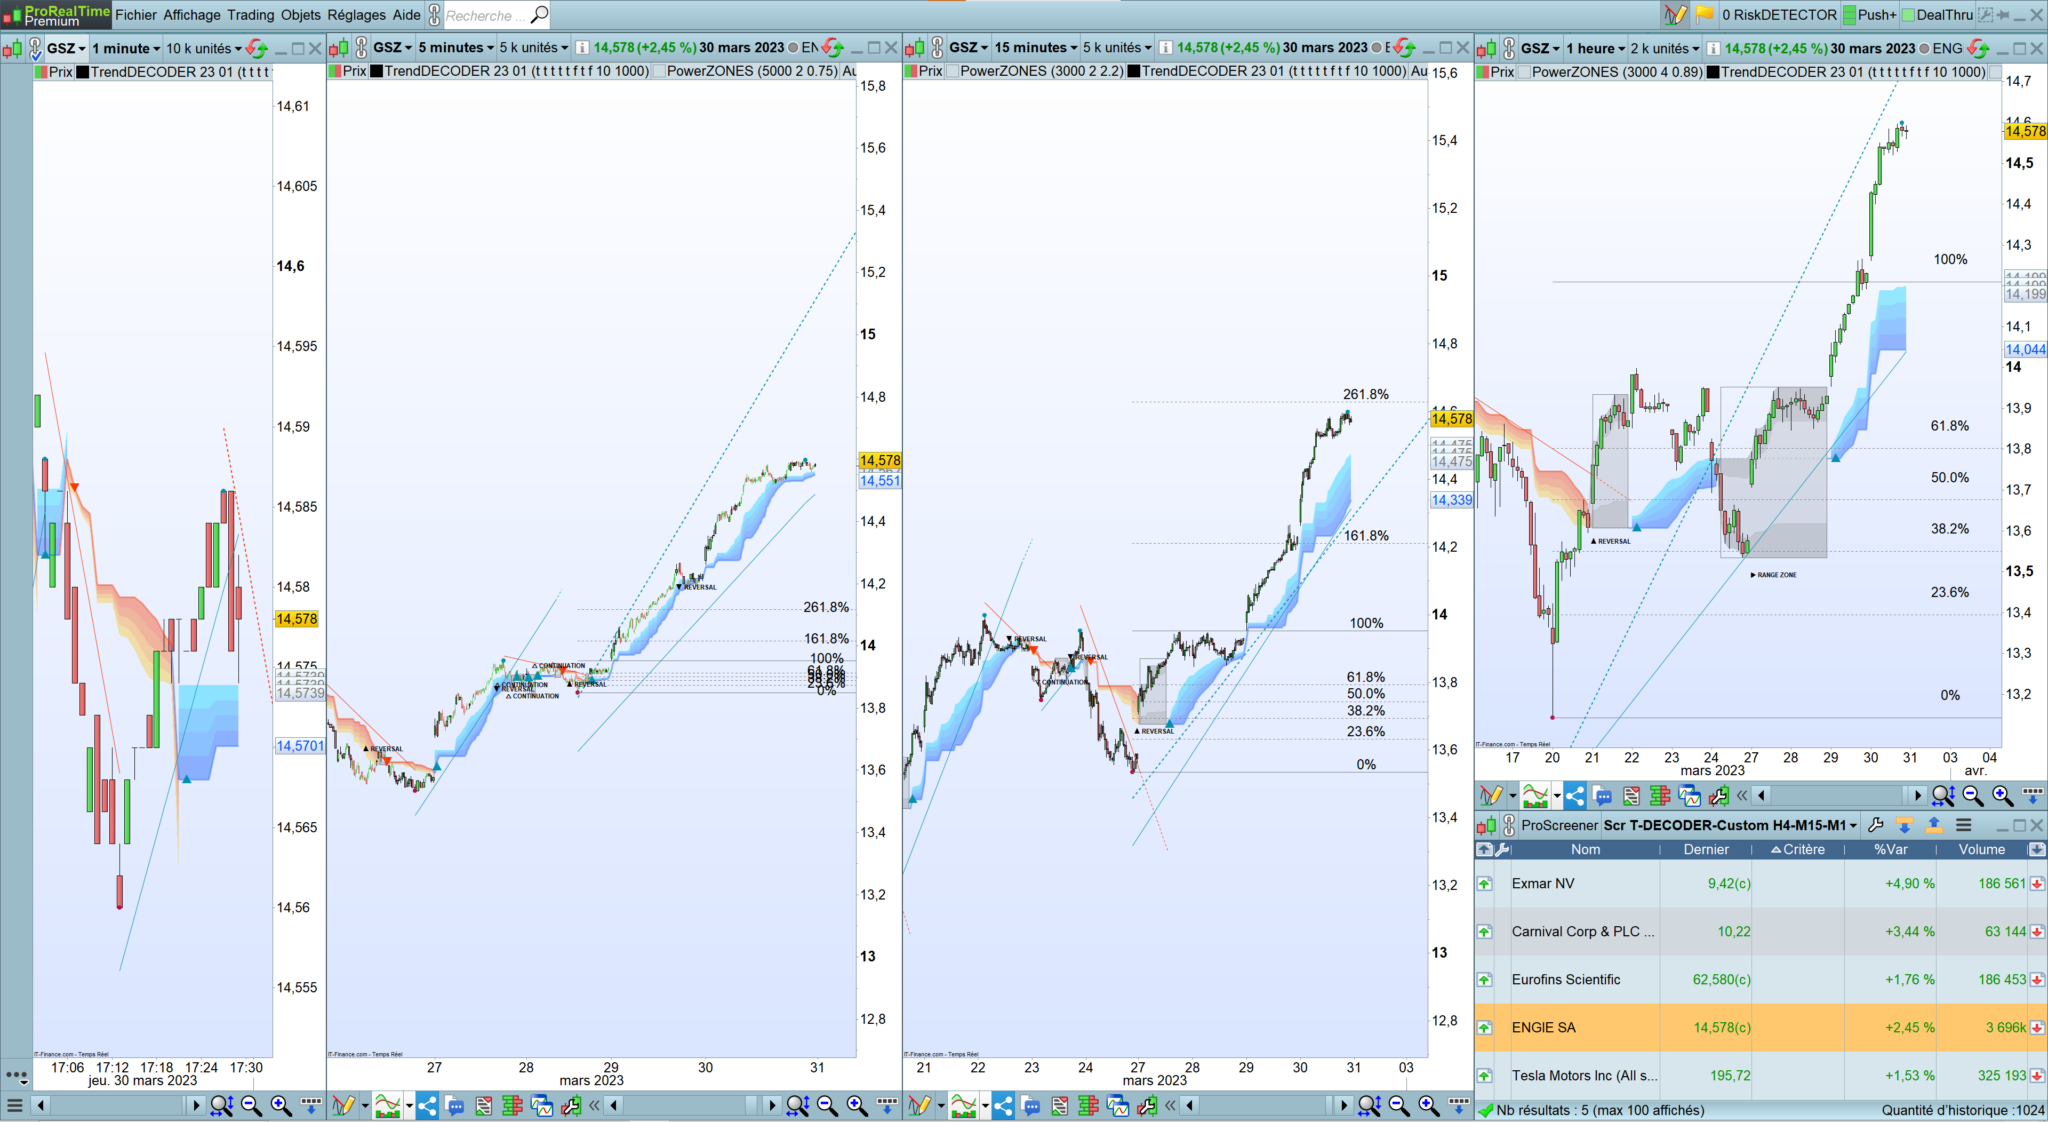Open the Trading menu
The height and width of the screenshot is (1122, 2048).
pos(250,15)
